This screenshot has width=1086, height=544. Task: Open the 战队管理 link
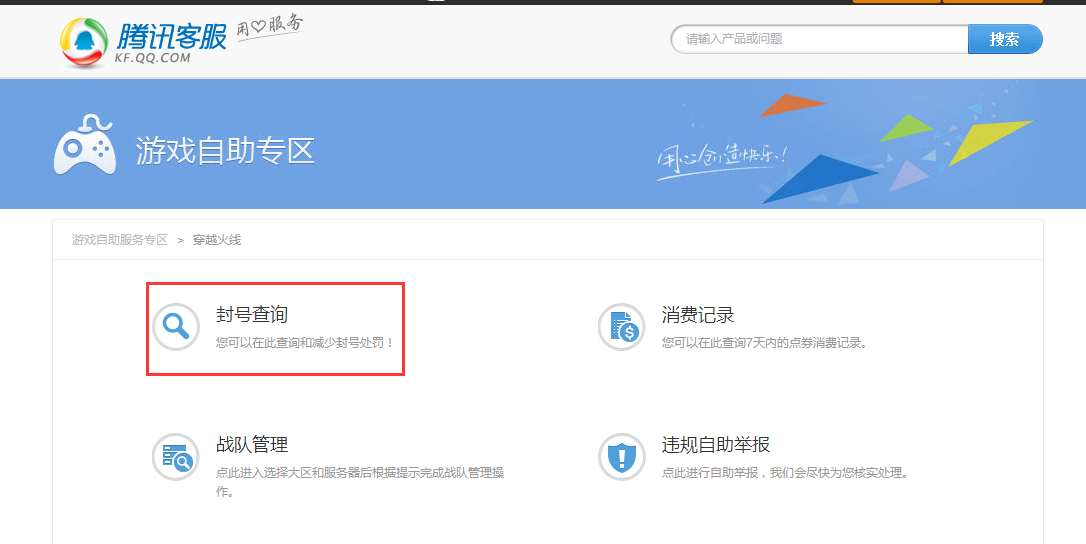coord(251,444)
